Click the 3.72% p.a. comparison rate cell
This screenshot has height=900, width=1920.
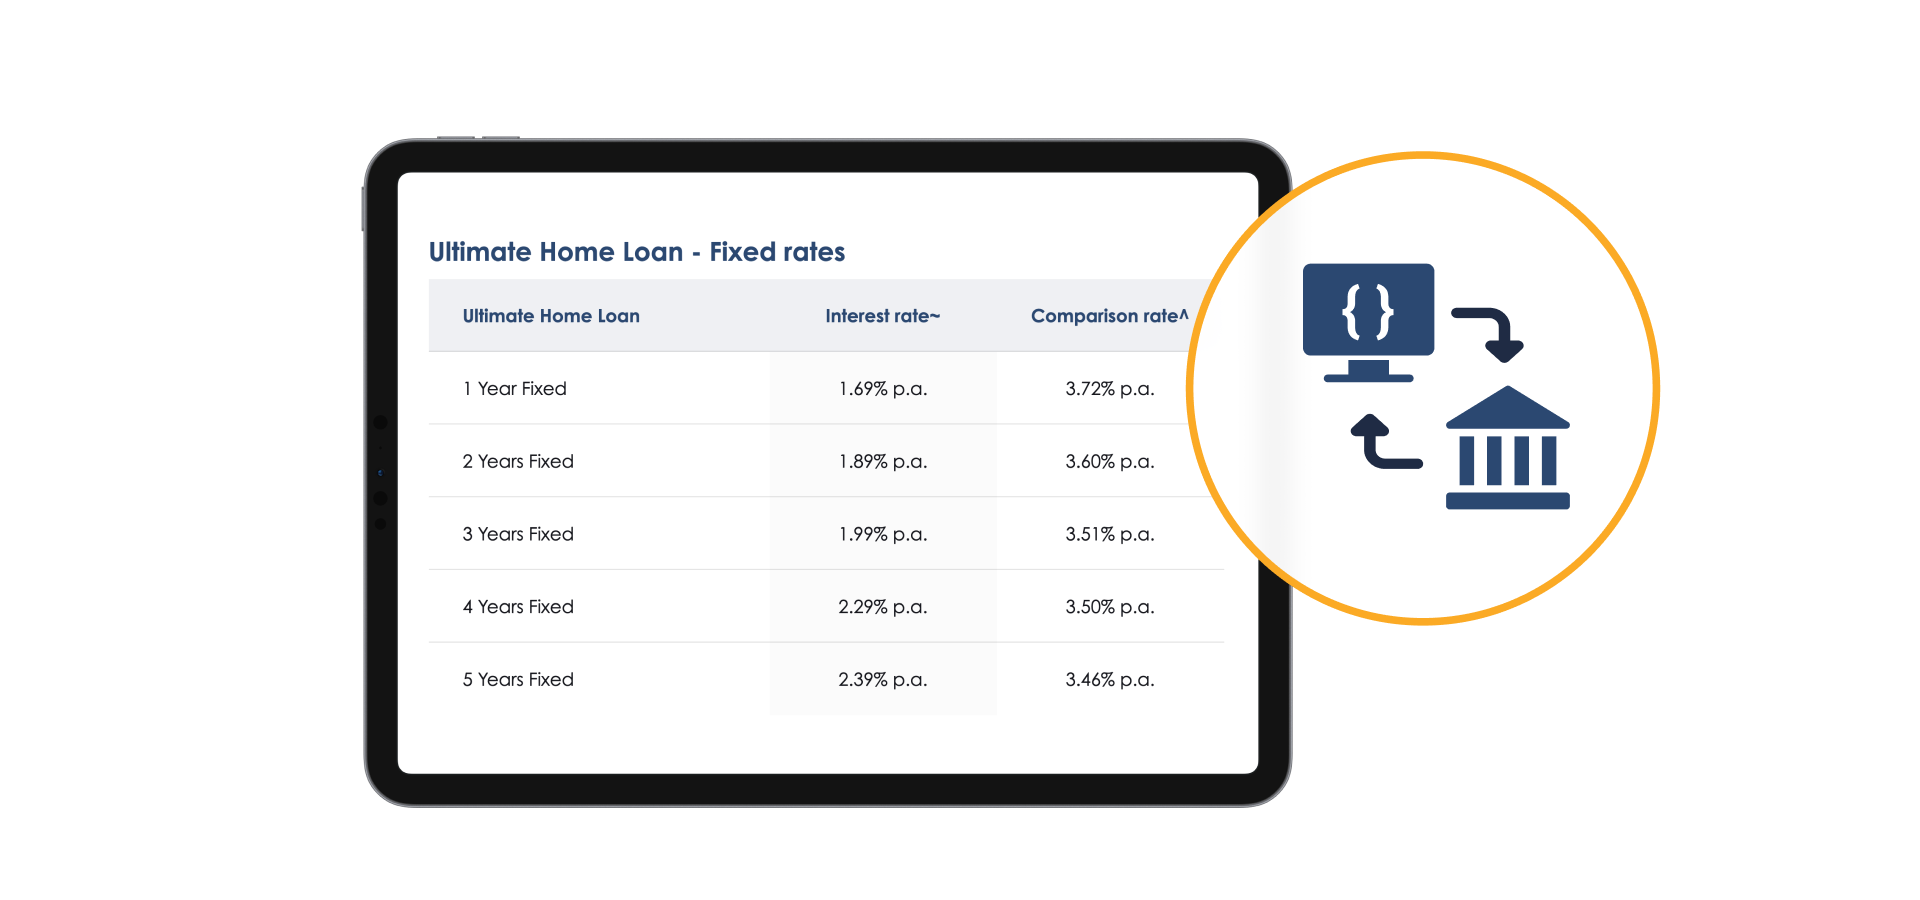coord(1109,389)
